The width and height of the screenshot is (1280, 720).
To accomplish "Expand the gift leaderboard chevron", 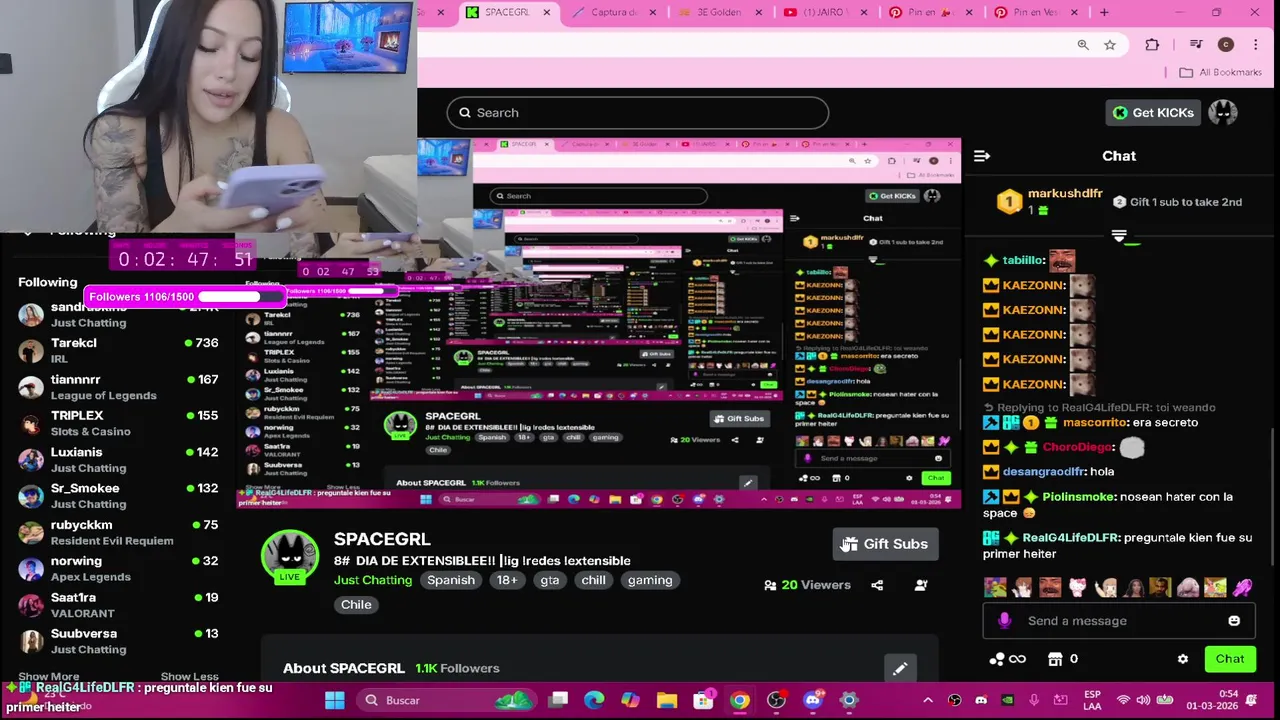I will coord(1119,237).
